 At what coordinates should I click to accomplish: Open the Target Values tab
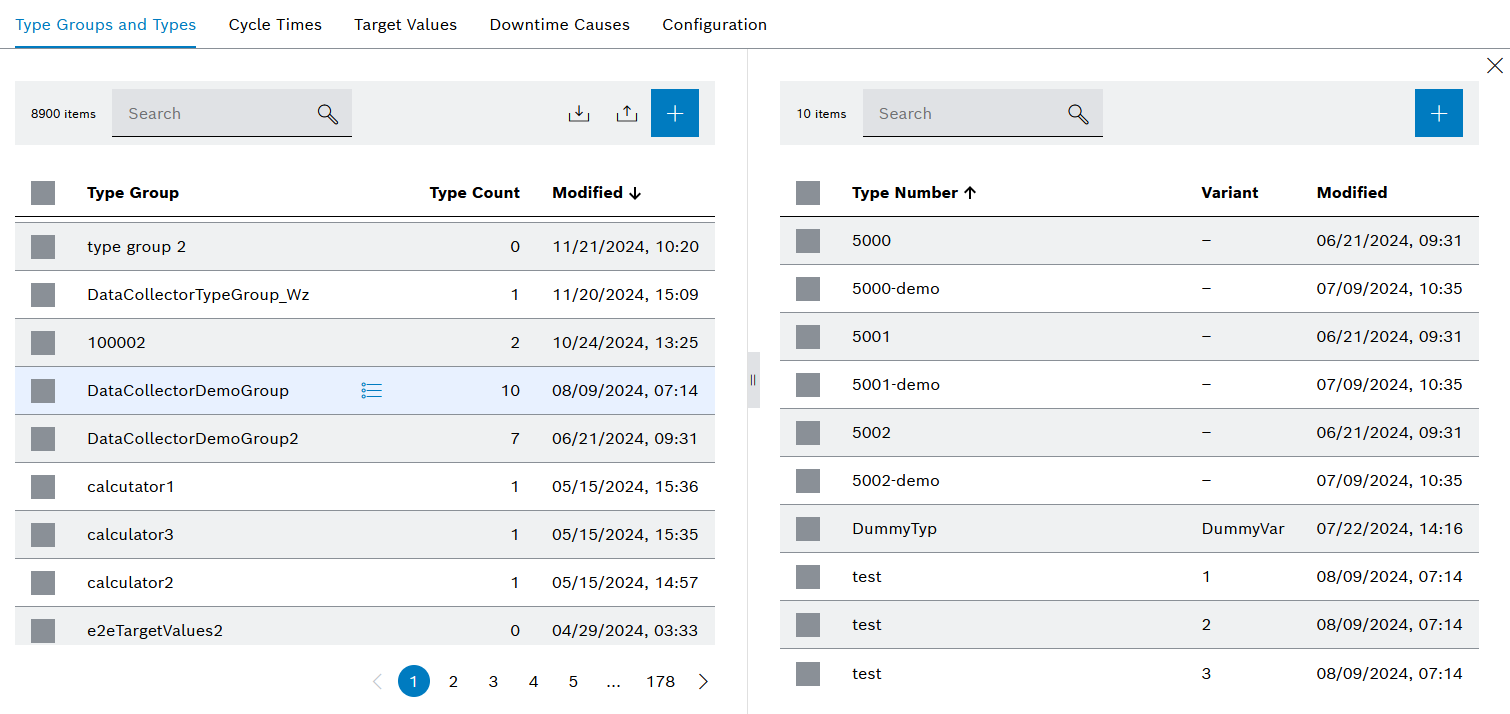[x=405, y=25]
